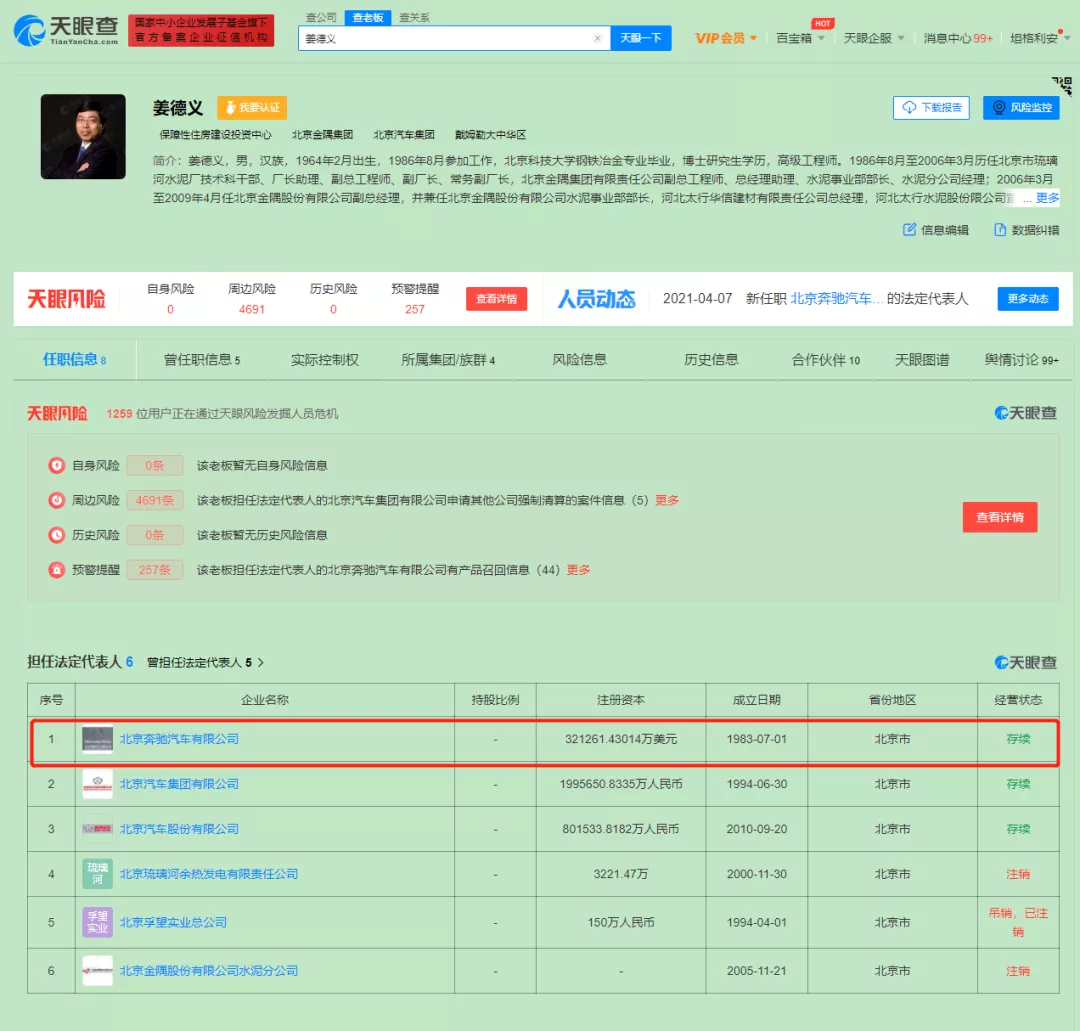The height and width of the screenshot is (1031, 1080).
Task: Expand the bio with 更多 link
Action: pos(1048,198)
